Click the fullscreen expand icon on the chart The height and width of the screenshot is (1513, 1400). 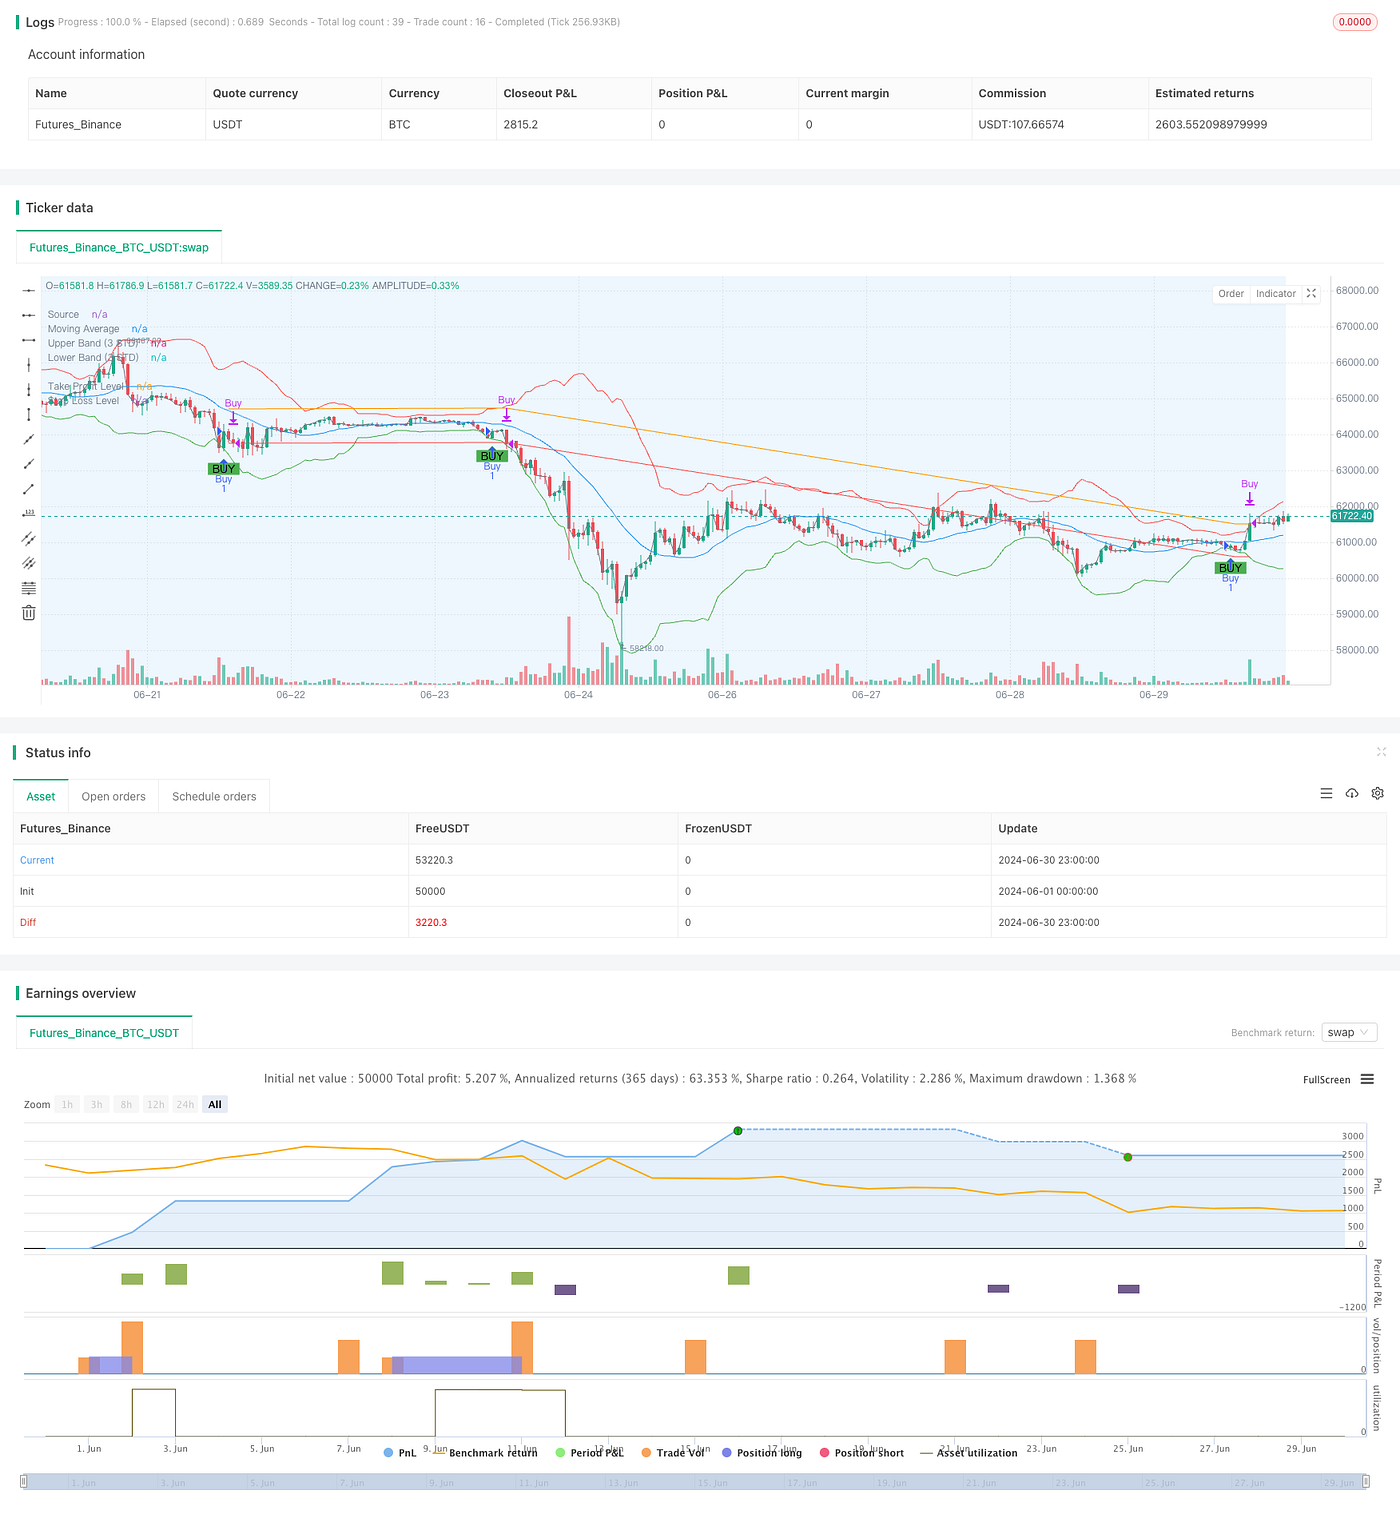tap(1311, 293)
